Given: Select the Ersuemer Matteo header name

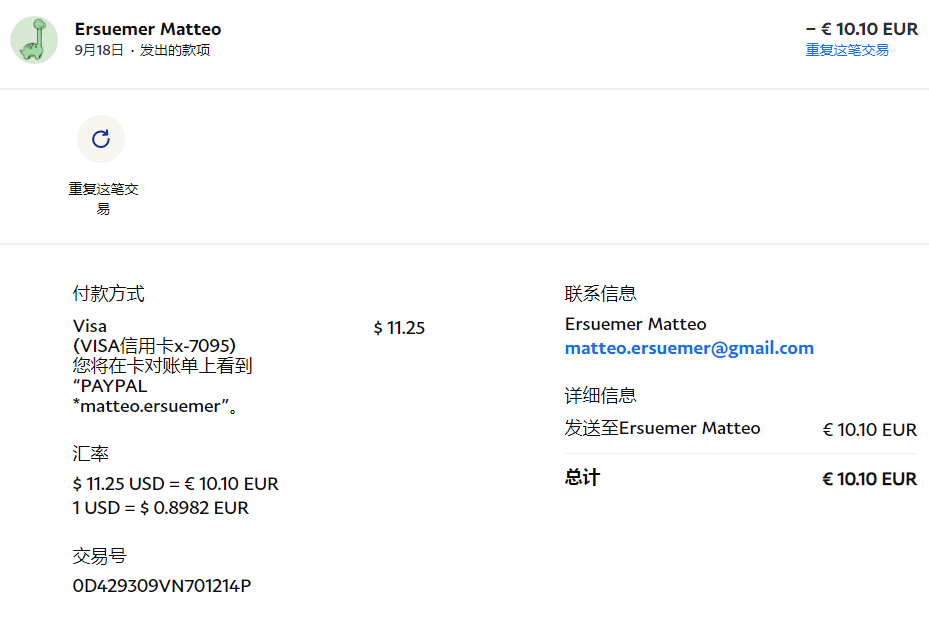Looking at the screenshot, I should (148, 29).
